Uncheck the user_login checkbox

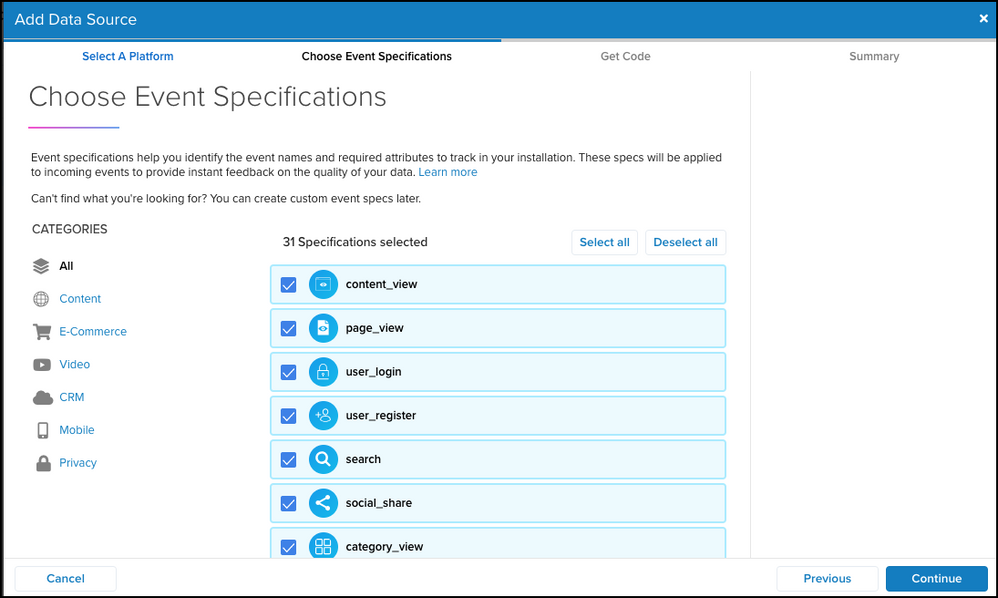point(289,372)
